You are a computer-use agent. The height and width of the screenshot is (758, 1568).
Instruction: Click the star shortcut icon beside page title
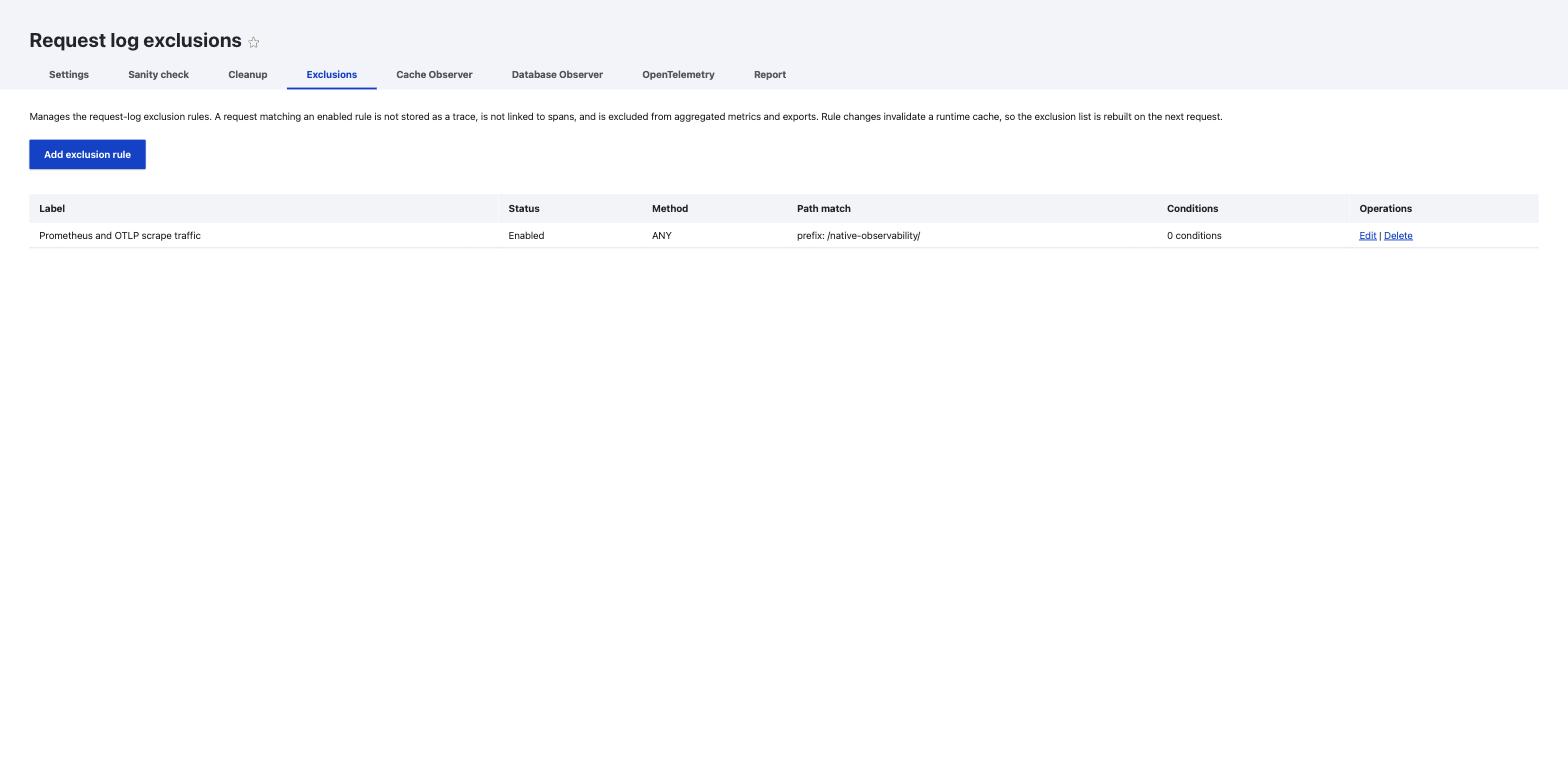(253, 42)
